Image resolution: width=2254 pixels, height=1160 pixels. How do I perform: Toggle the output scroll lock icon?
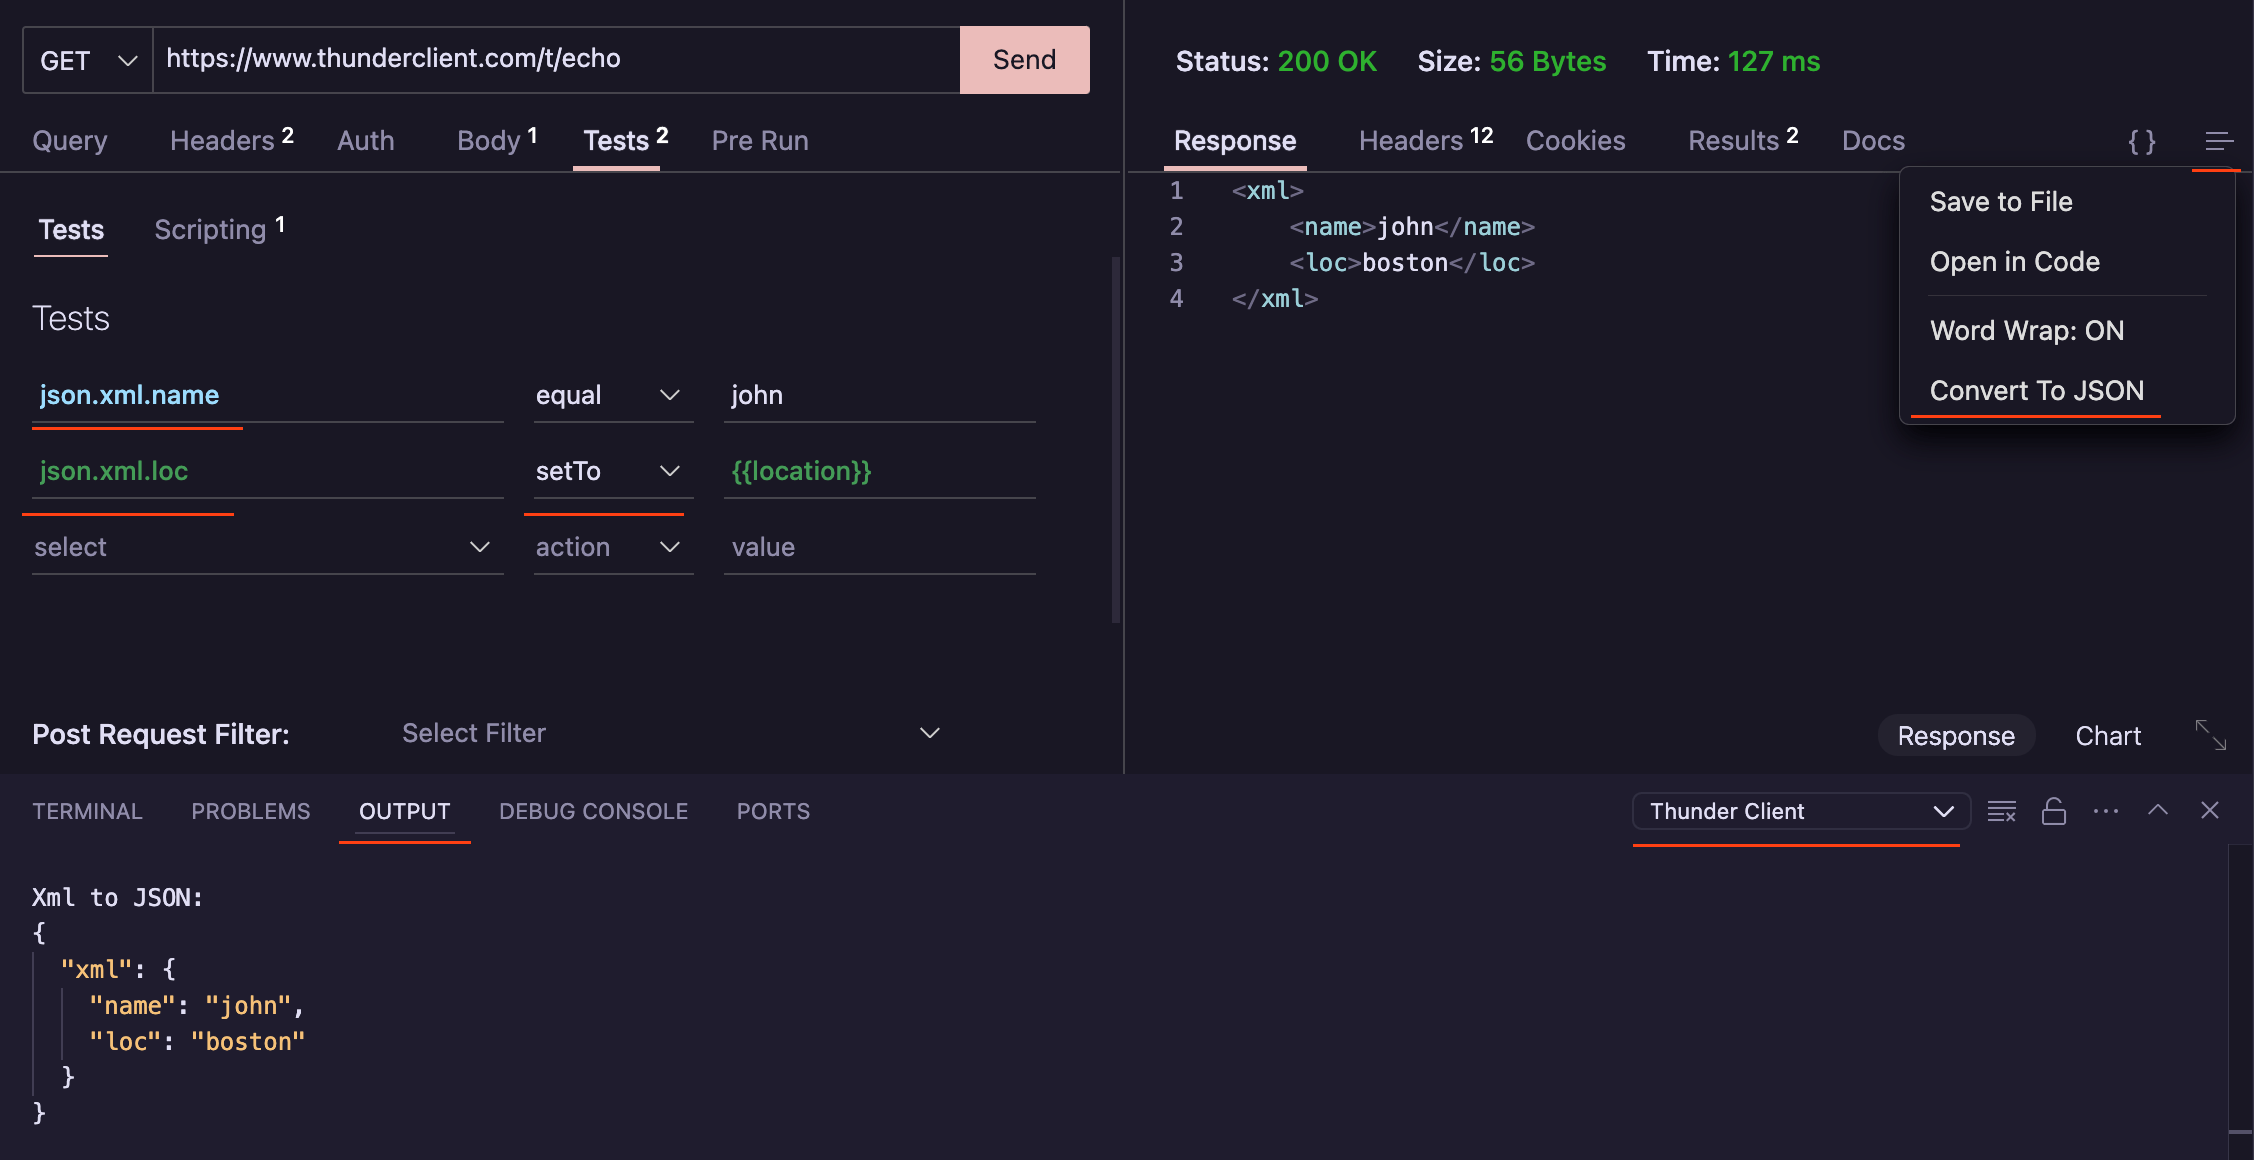click(2054, 811)
